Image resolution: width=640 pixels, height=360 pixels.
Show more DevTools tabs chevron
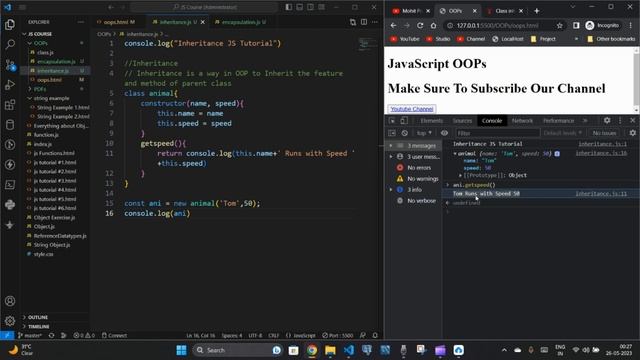pos(584,120)
